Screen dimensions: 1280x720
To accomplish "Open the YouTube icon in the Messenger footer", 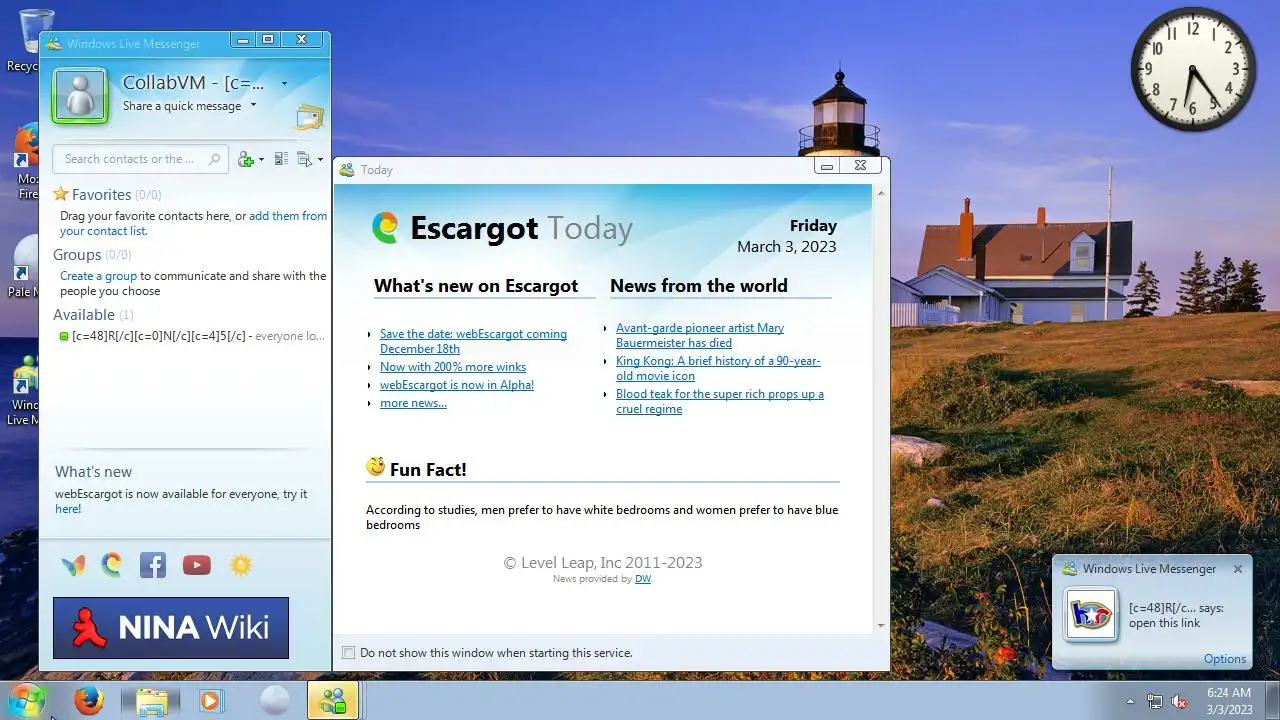I will click(x=197, y=565).
